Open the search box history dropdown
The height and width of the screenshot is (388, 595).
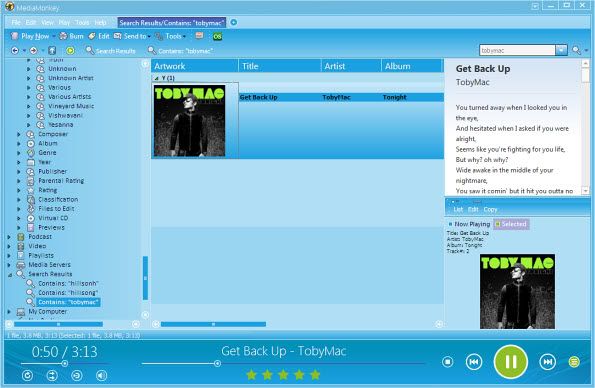click(561, 50)
